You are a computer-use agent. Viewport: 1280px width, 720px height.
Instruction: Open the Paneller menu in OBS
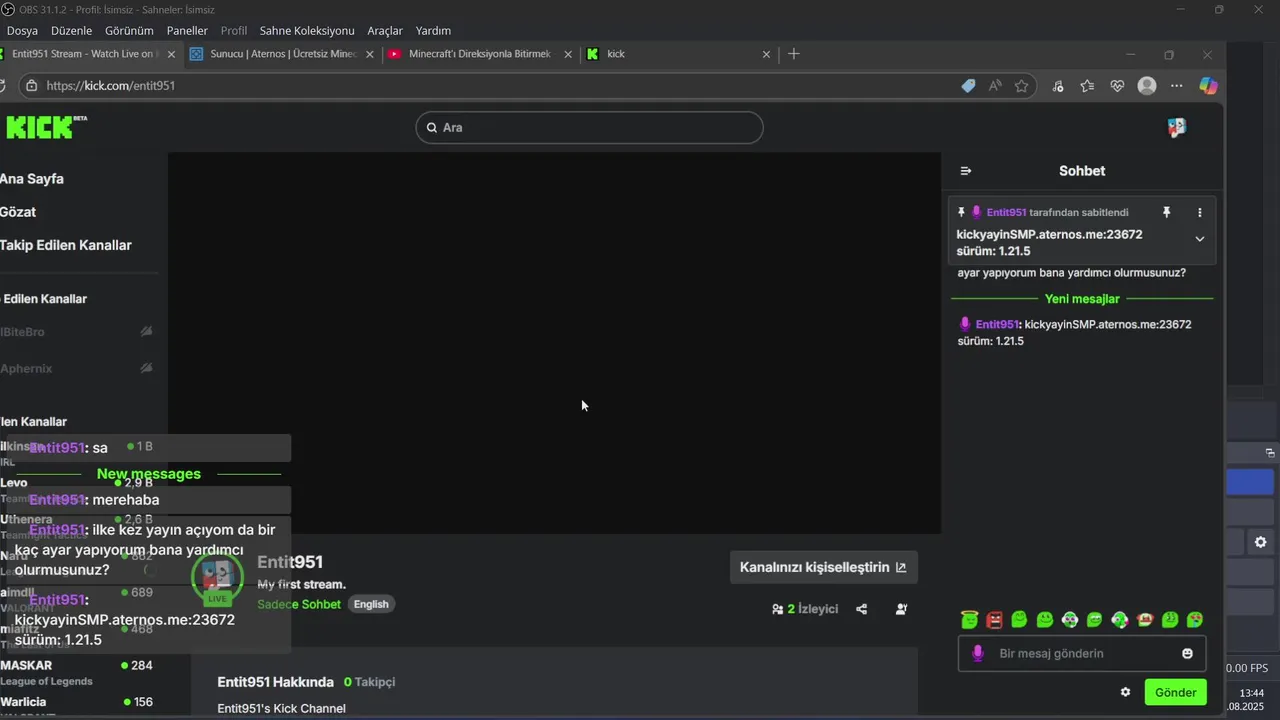pos(187,30)
